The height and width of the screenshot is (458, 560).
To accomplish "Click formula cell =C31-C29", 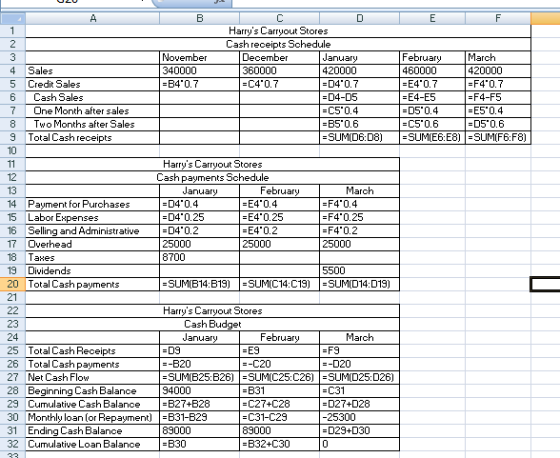I will coord(279,417).
